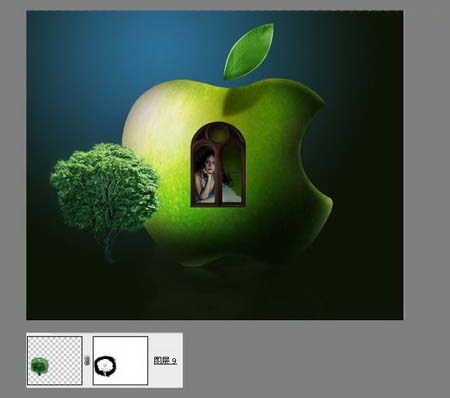Click the layer name "图层 9"
The image size is (450, 398).
[x=165, y=360]
